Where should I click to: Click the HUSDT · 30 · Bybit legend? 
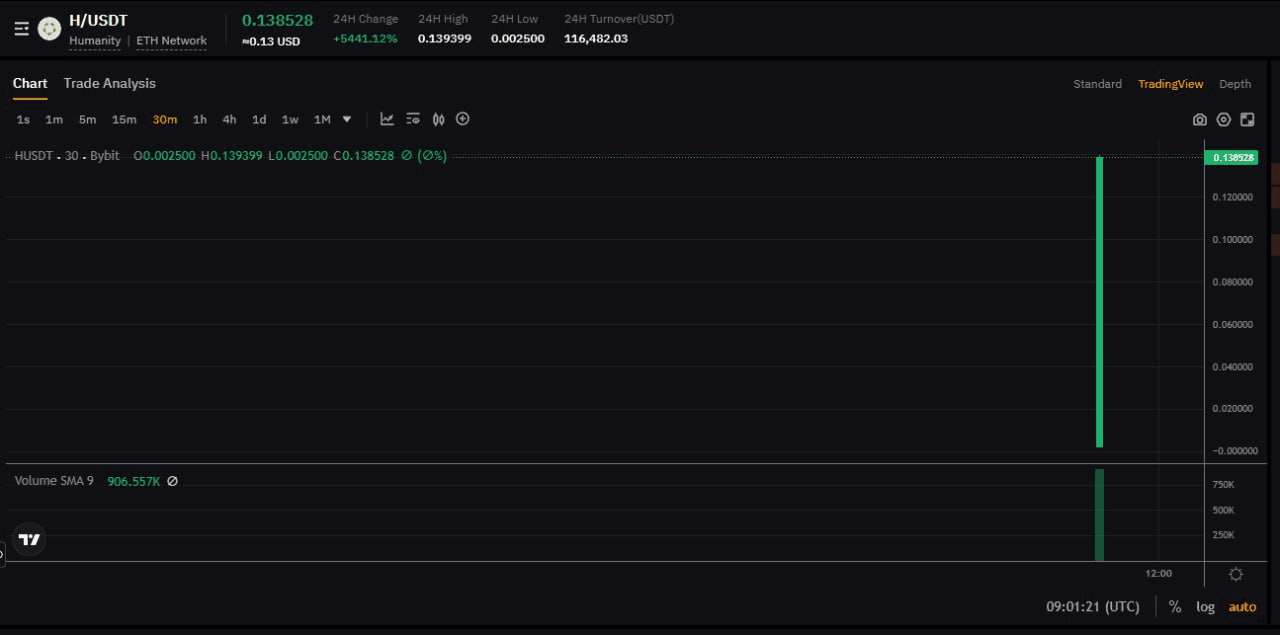click(x=67, y=156)
